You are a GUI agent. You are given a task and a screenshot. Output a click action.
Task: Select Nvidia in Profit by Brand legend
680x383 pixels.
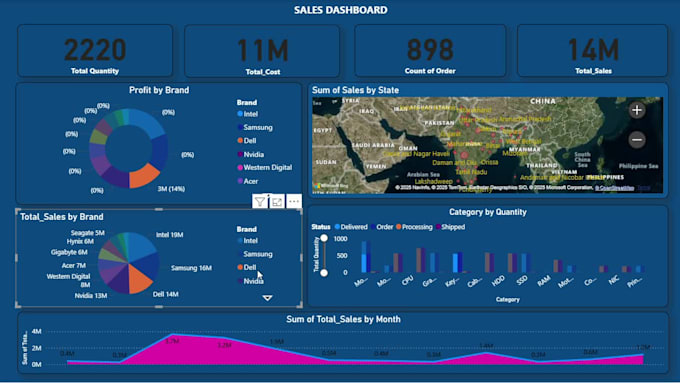point(251,154)
